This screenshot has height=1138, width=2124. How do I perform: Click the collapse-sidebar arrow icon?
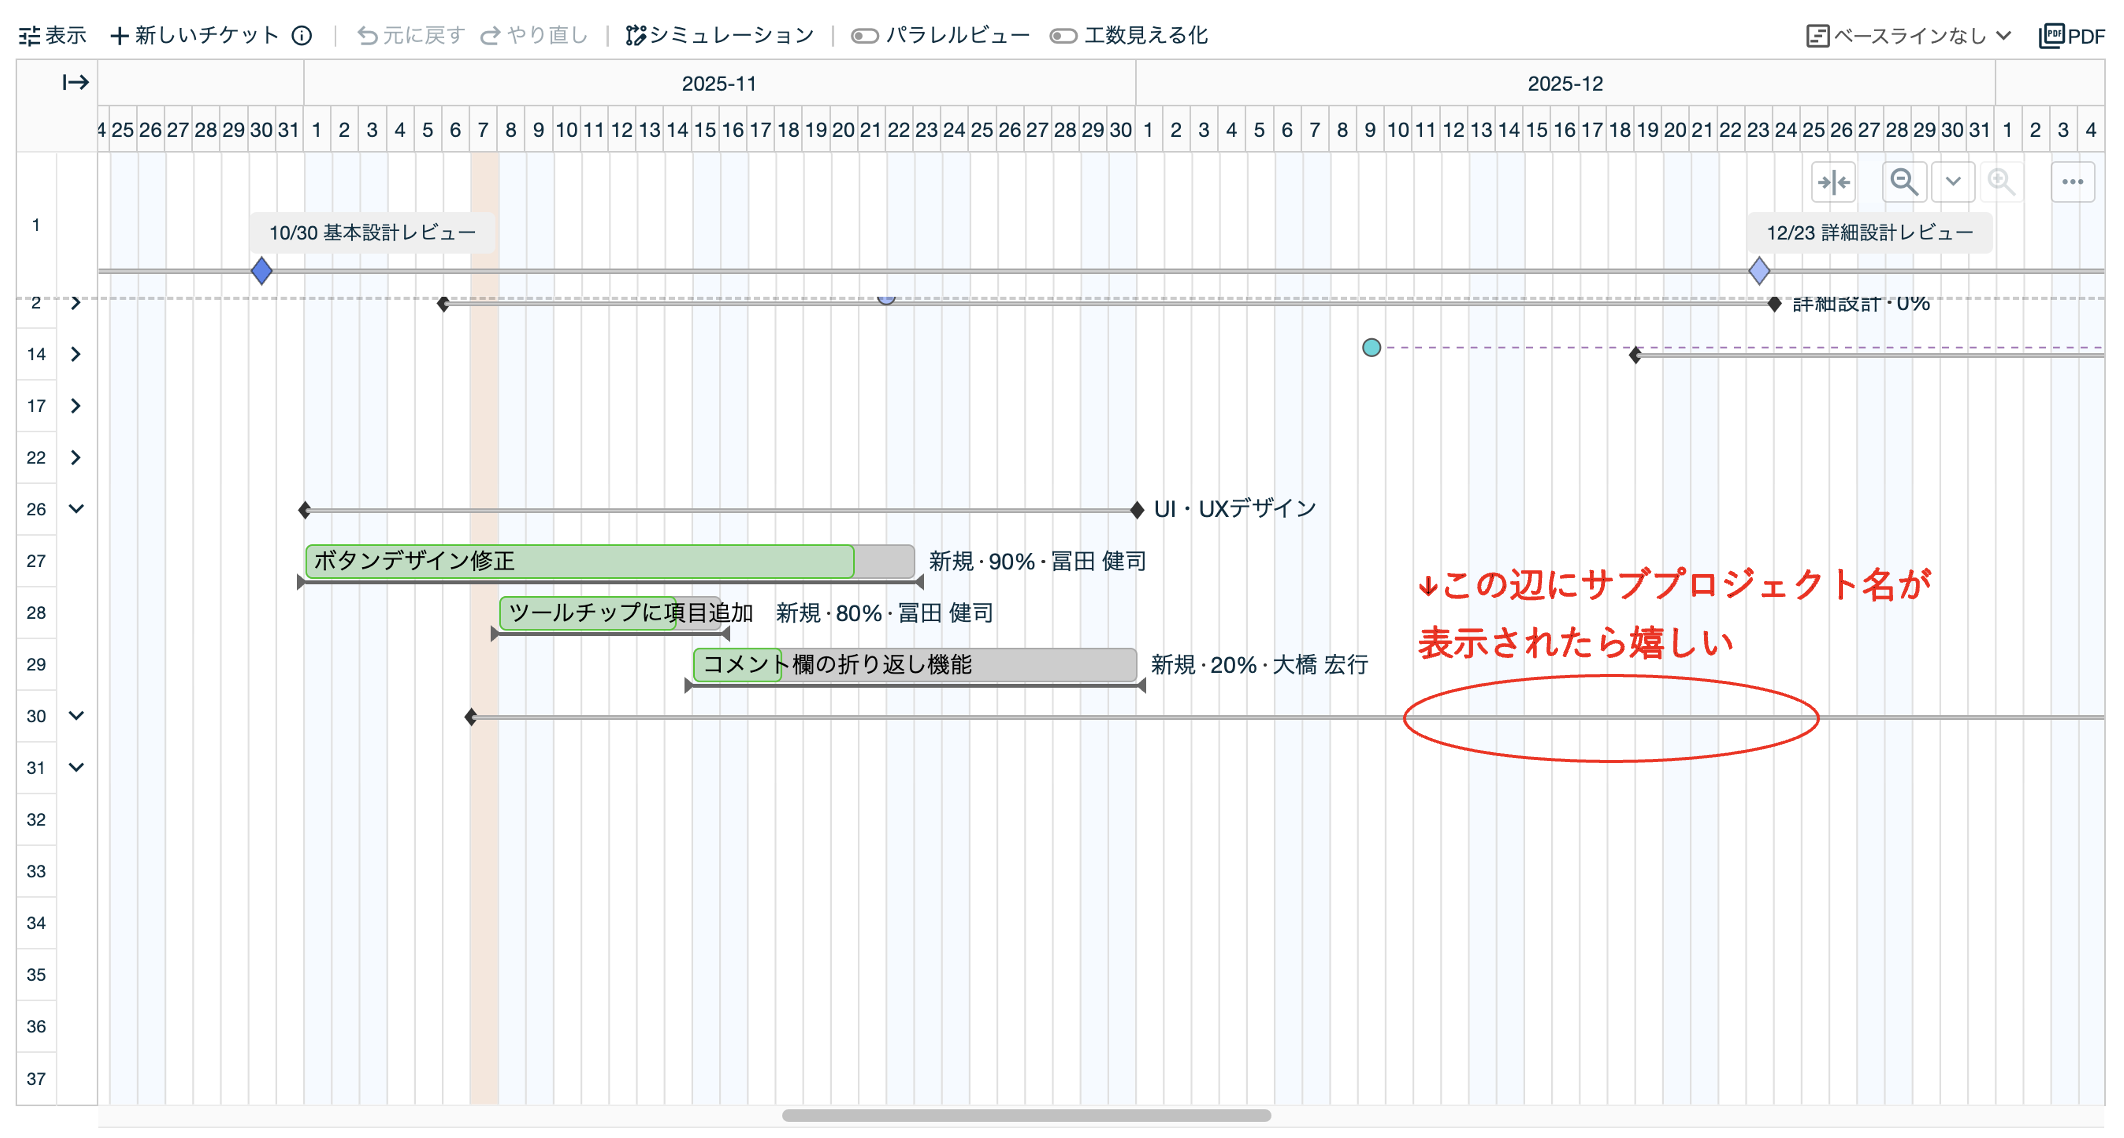[75, 82]
